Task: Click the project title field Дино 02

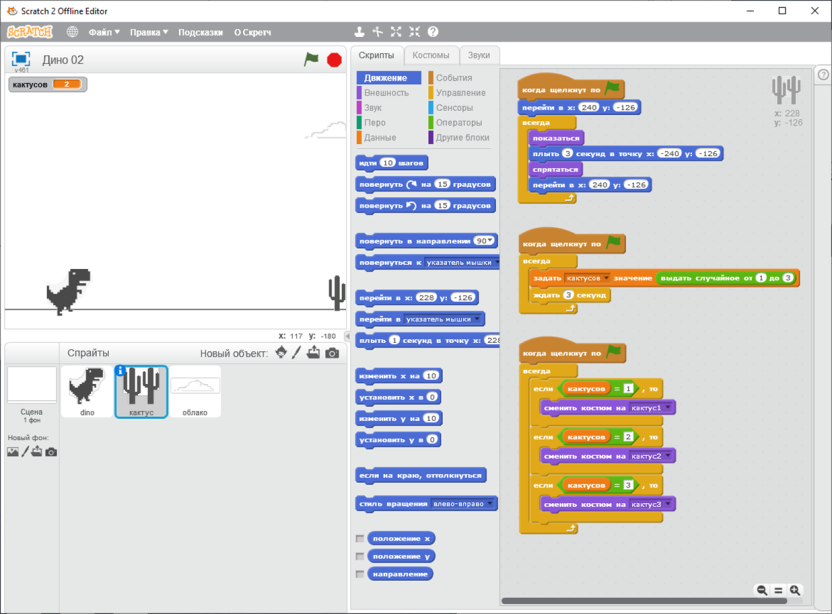Action: (x=63, y=60)
